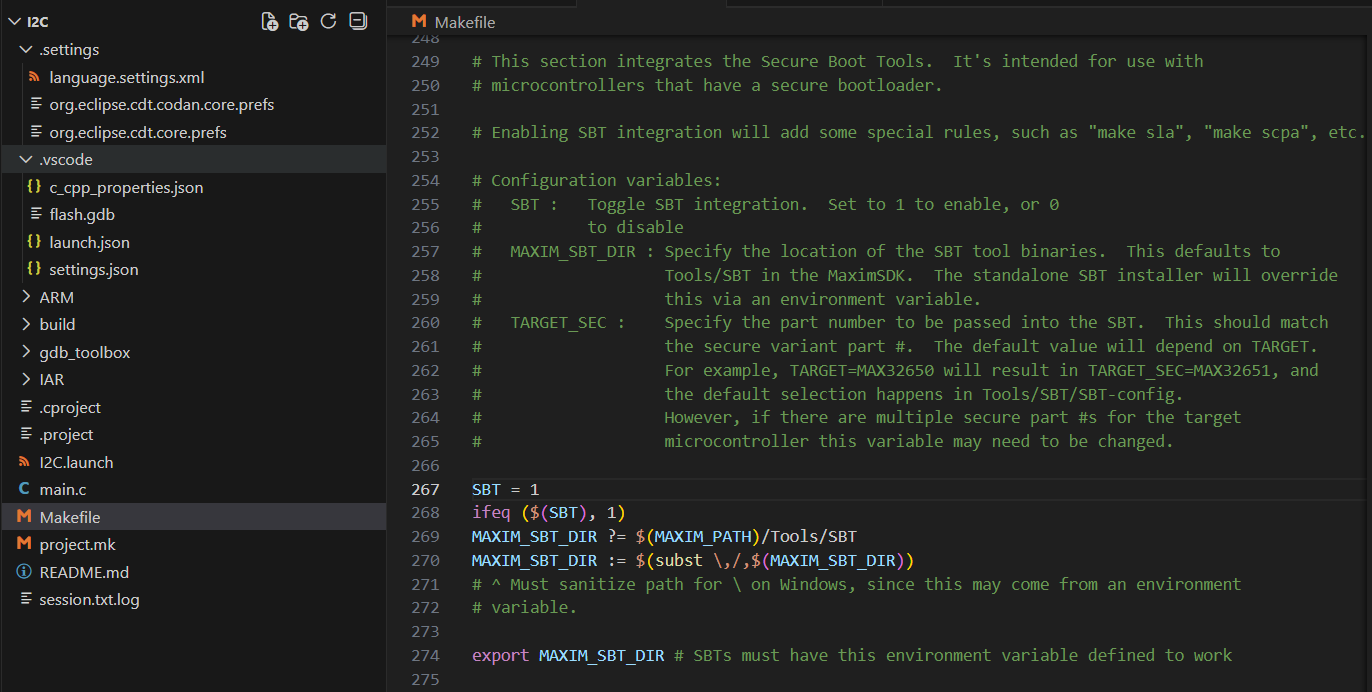Open session.txt.log file
This screenshot has width=1372, height=692.
point(89,599)
